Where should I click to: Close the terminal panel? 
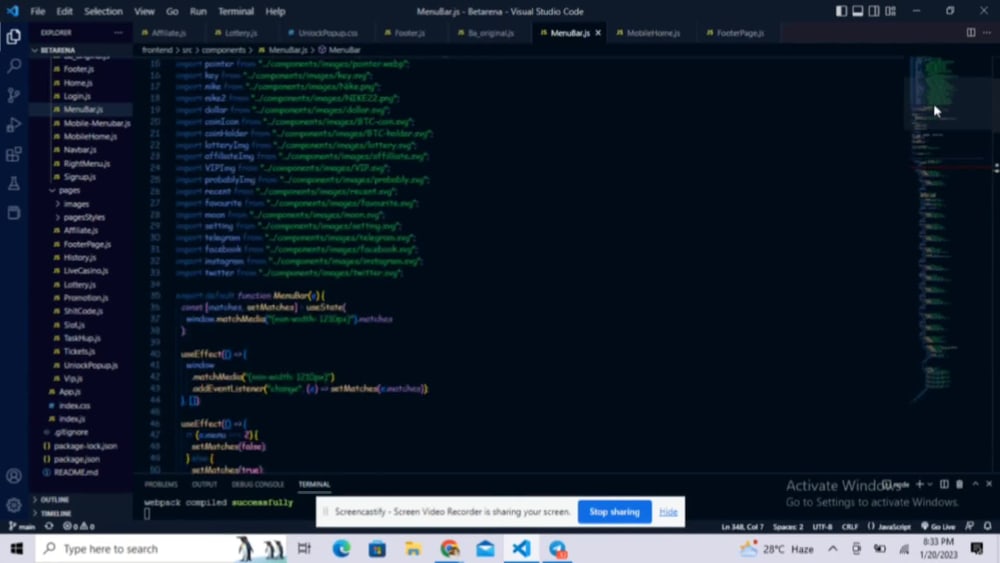tap(989, 484)
